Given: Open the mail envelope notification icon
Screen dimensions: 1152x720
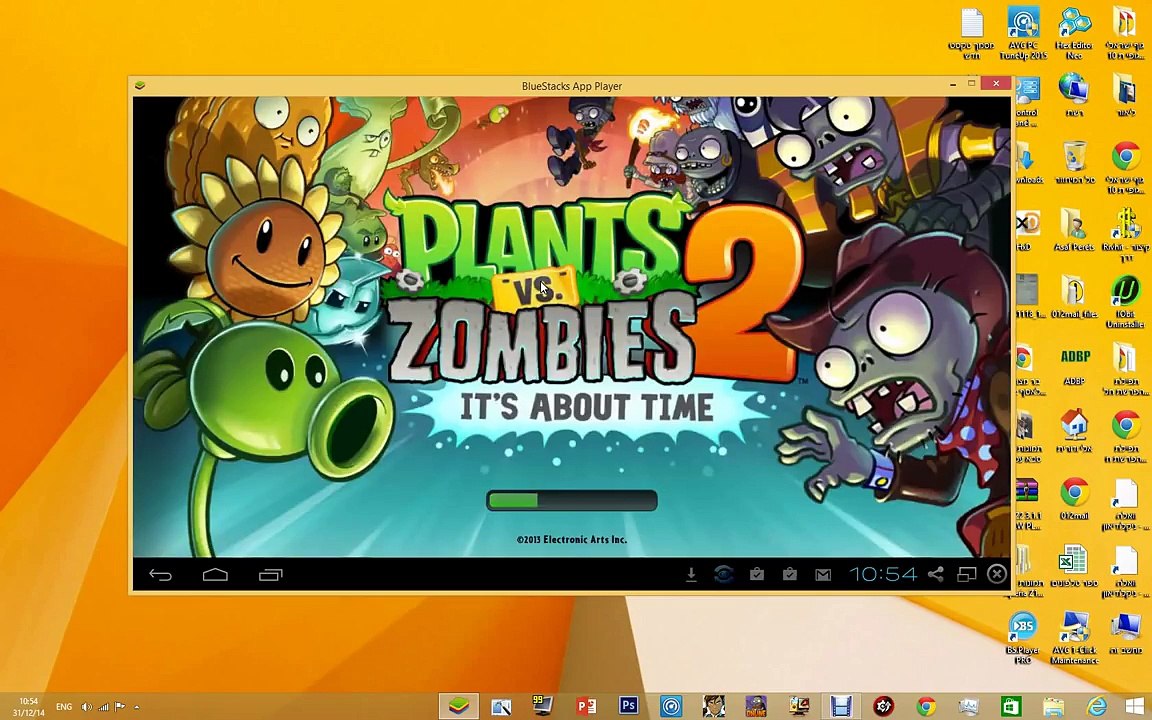Looking at the screenshot, I should pyautogui.click(x=823, y=575).
